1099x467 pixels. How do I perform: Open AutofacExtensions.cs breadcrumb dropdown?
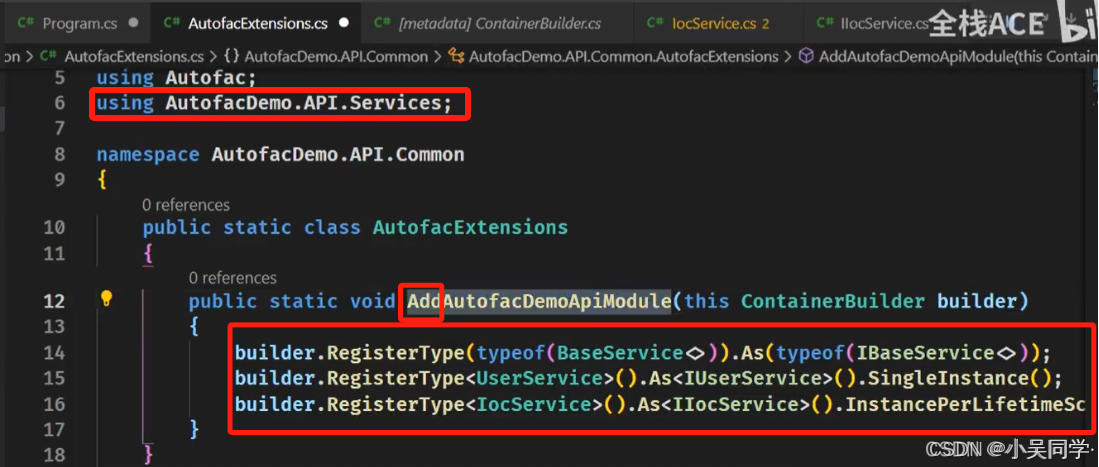[x=134, y=56]
